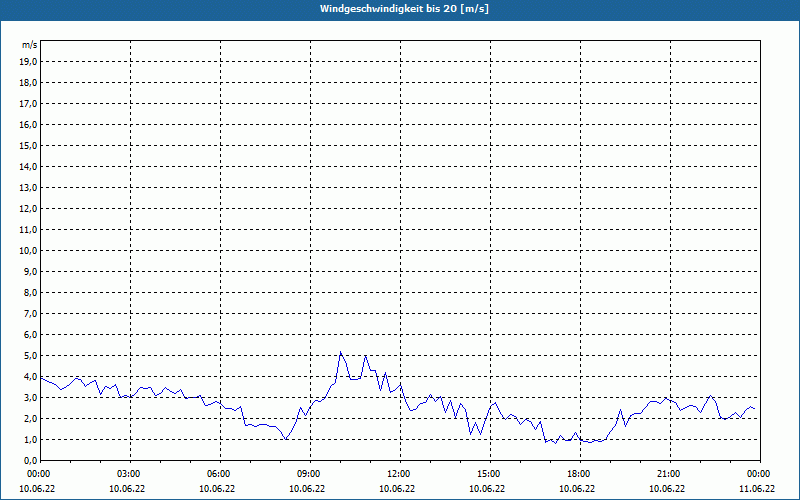Select the '8,0' y-axis label

click(30, 292)
